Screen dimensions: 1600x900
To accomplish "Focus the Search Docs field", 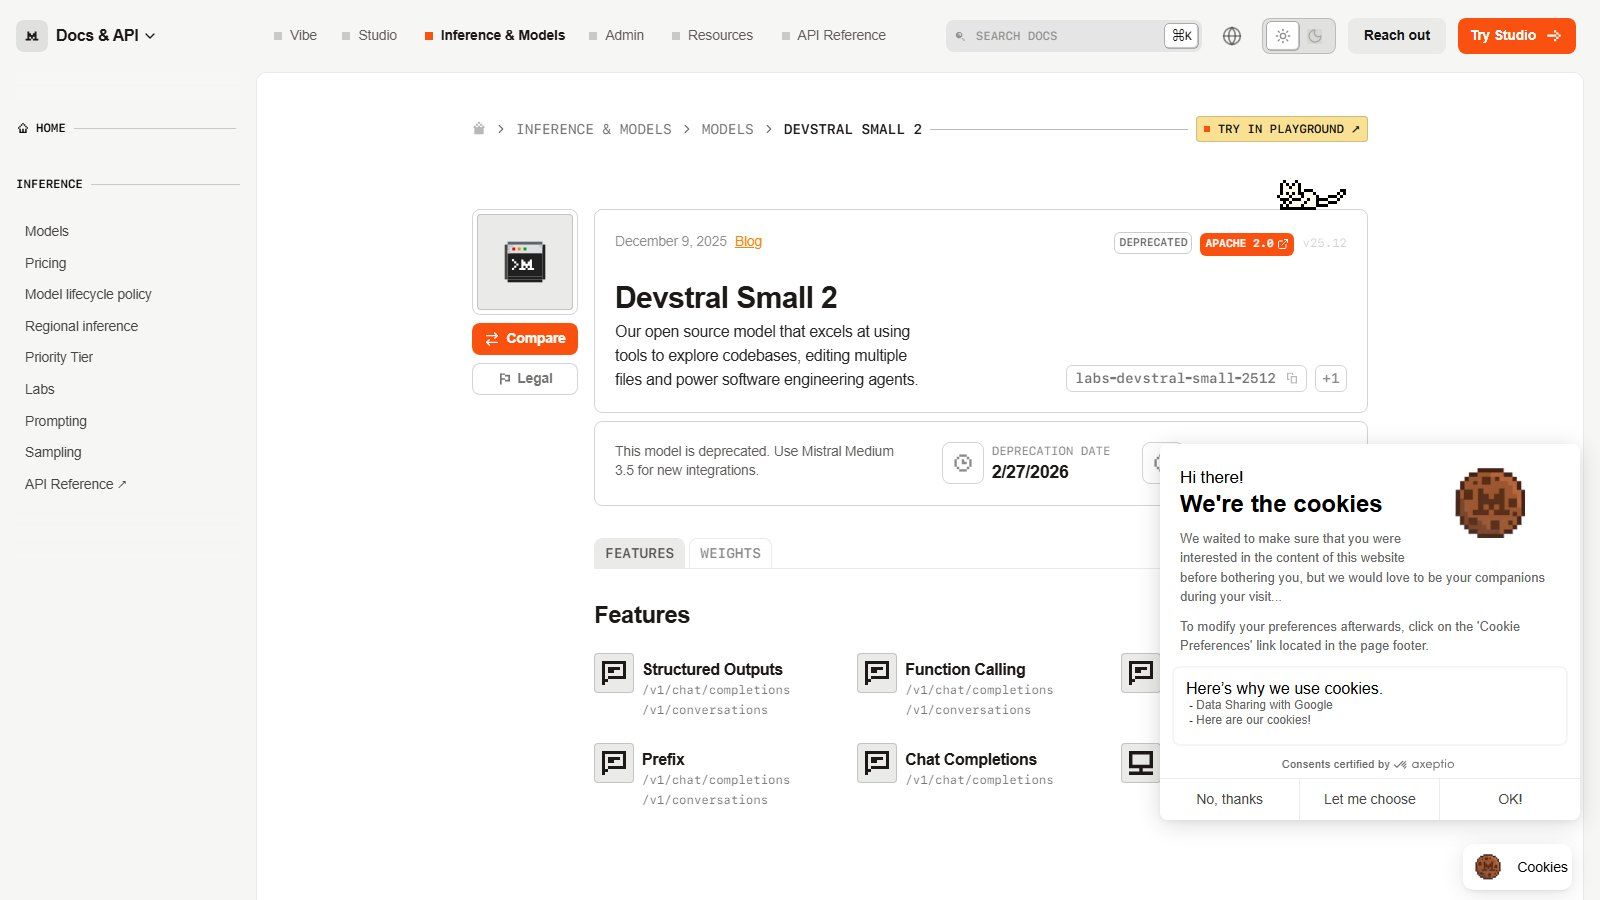I will coord(1073,36).
